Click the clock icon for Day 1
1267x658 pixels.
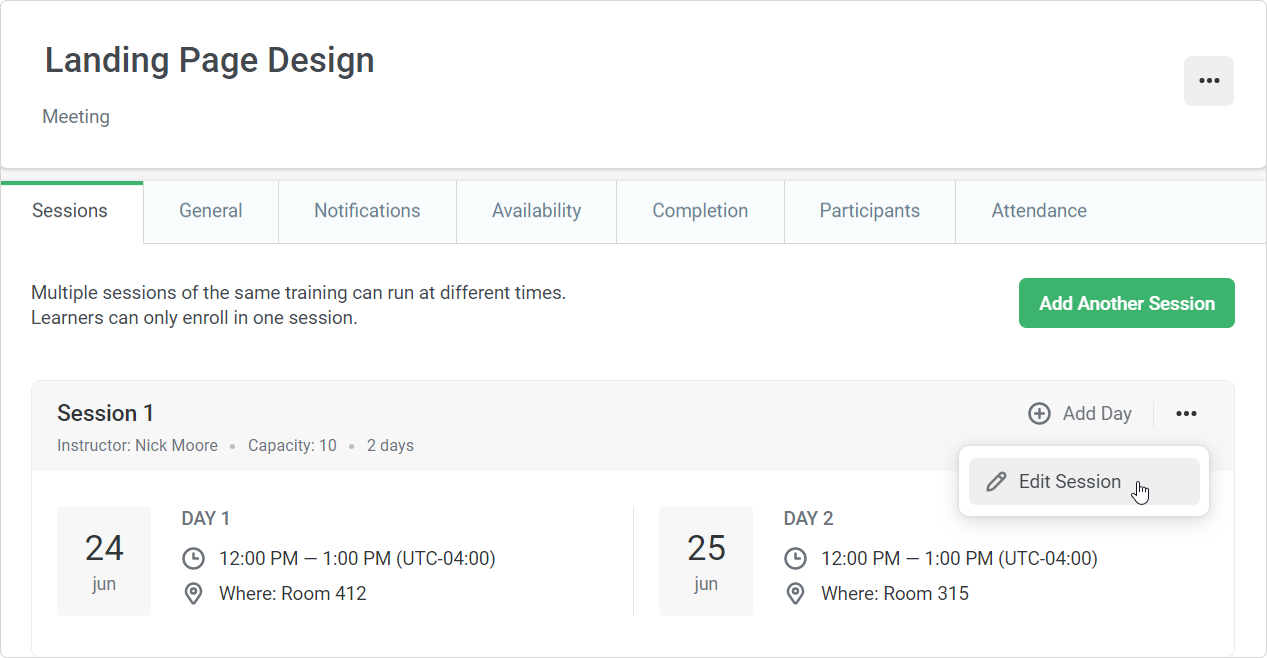click(x=194, y=558)
